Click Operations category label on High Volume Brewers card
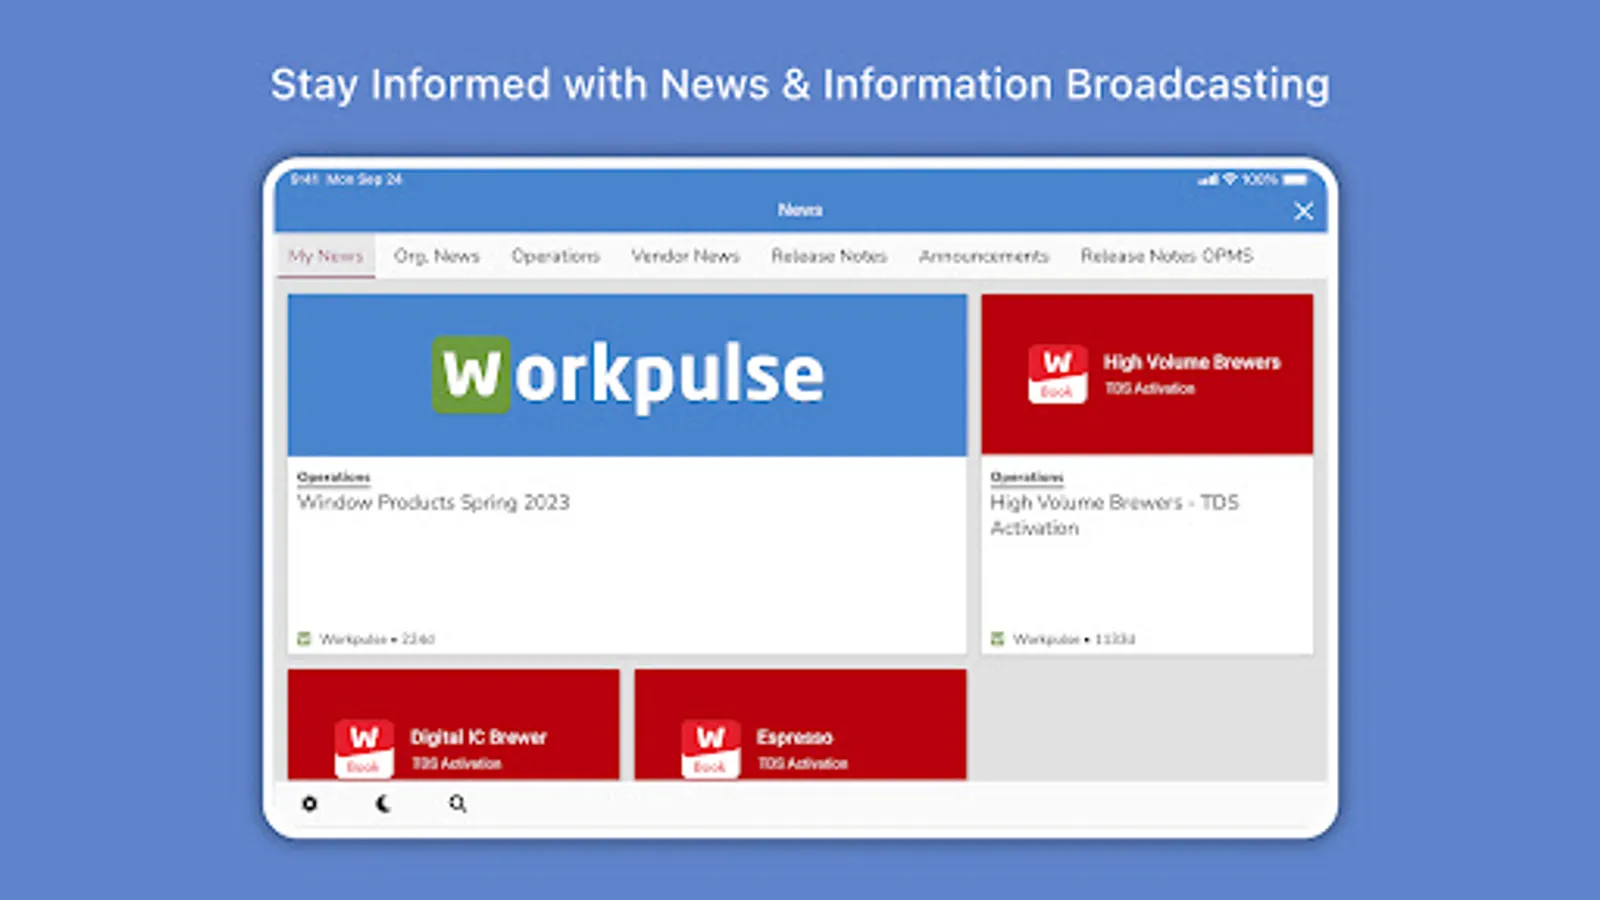Screen dimensions: 1600x900 1027,477
